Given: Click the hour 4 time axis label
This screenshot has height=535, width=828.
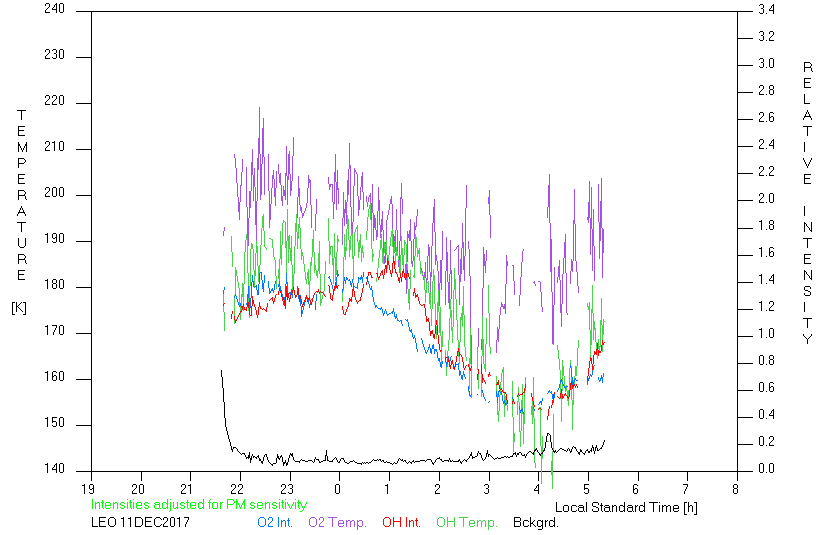Looking at the screenshot, I should pyautogui.click(x=537, y=489).
